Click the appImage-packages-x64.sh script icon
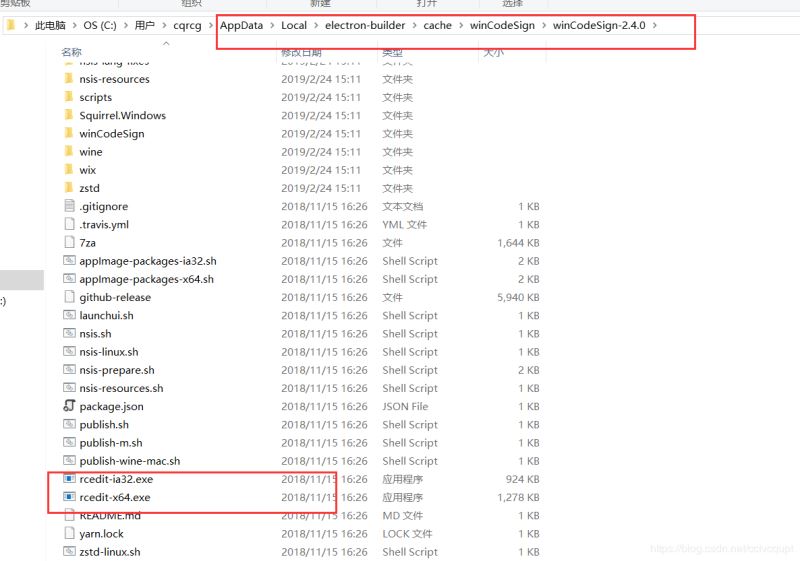This screenshot has height=561, width=800. pyautogui.click(x=69, y=279)
